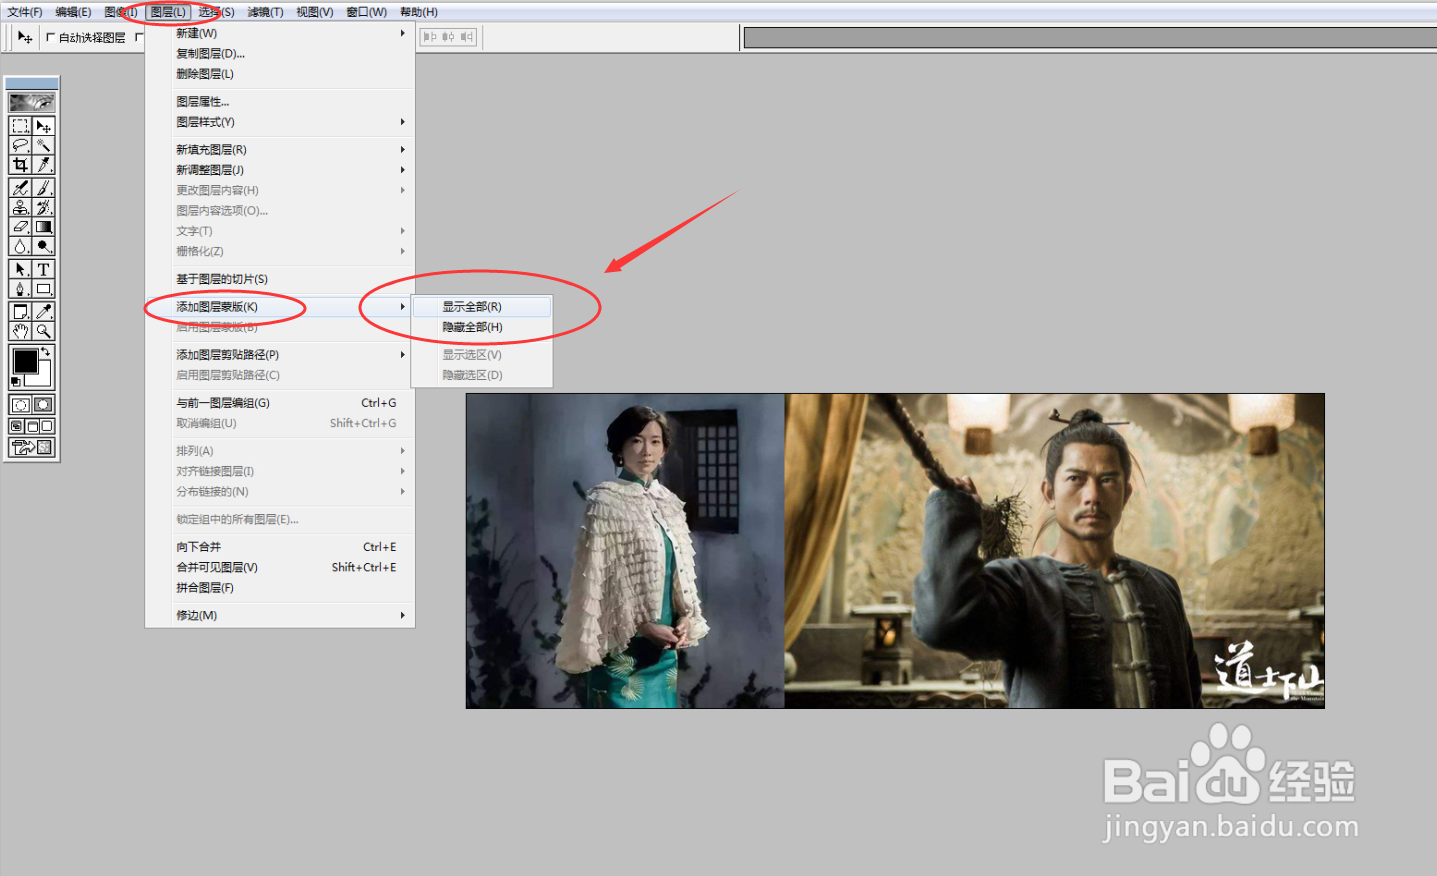
Task: Jump to ImageReady button
Action: (32, 447)
